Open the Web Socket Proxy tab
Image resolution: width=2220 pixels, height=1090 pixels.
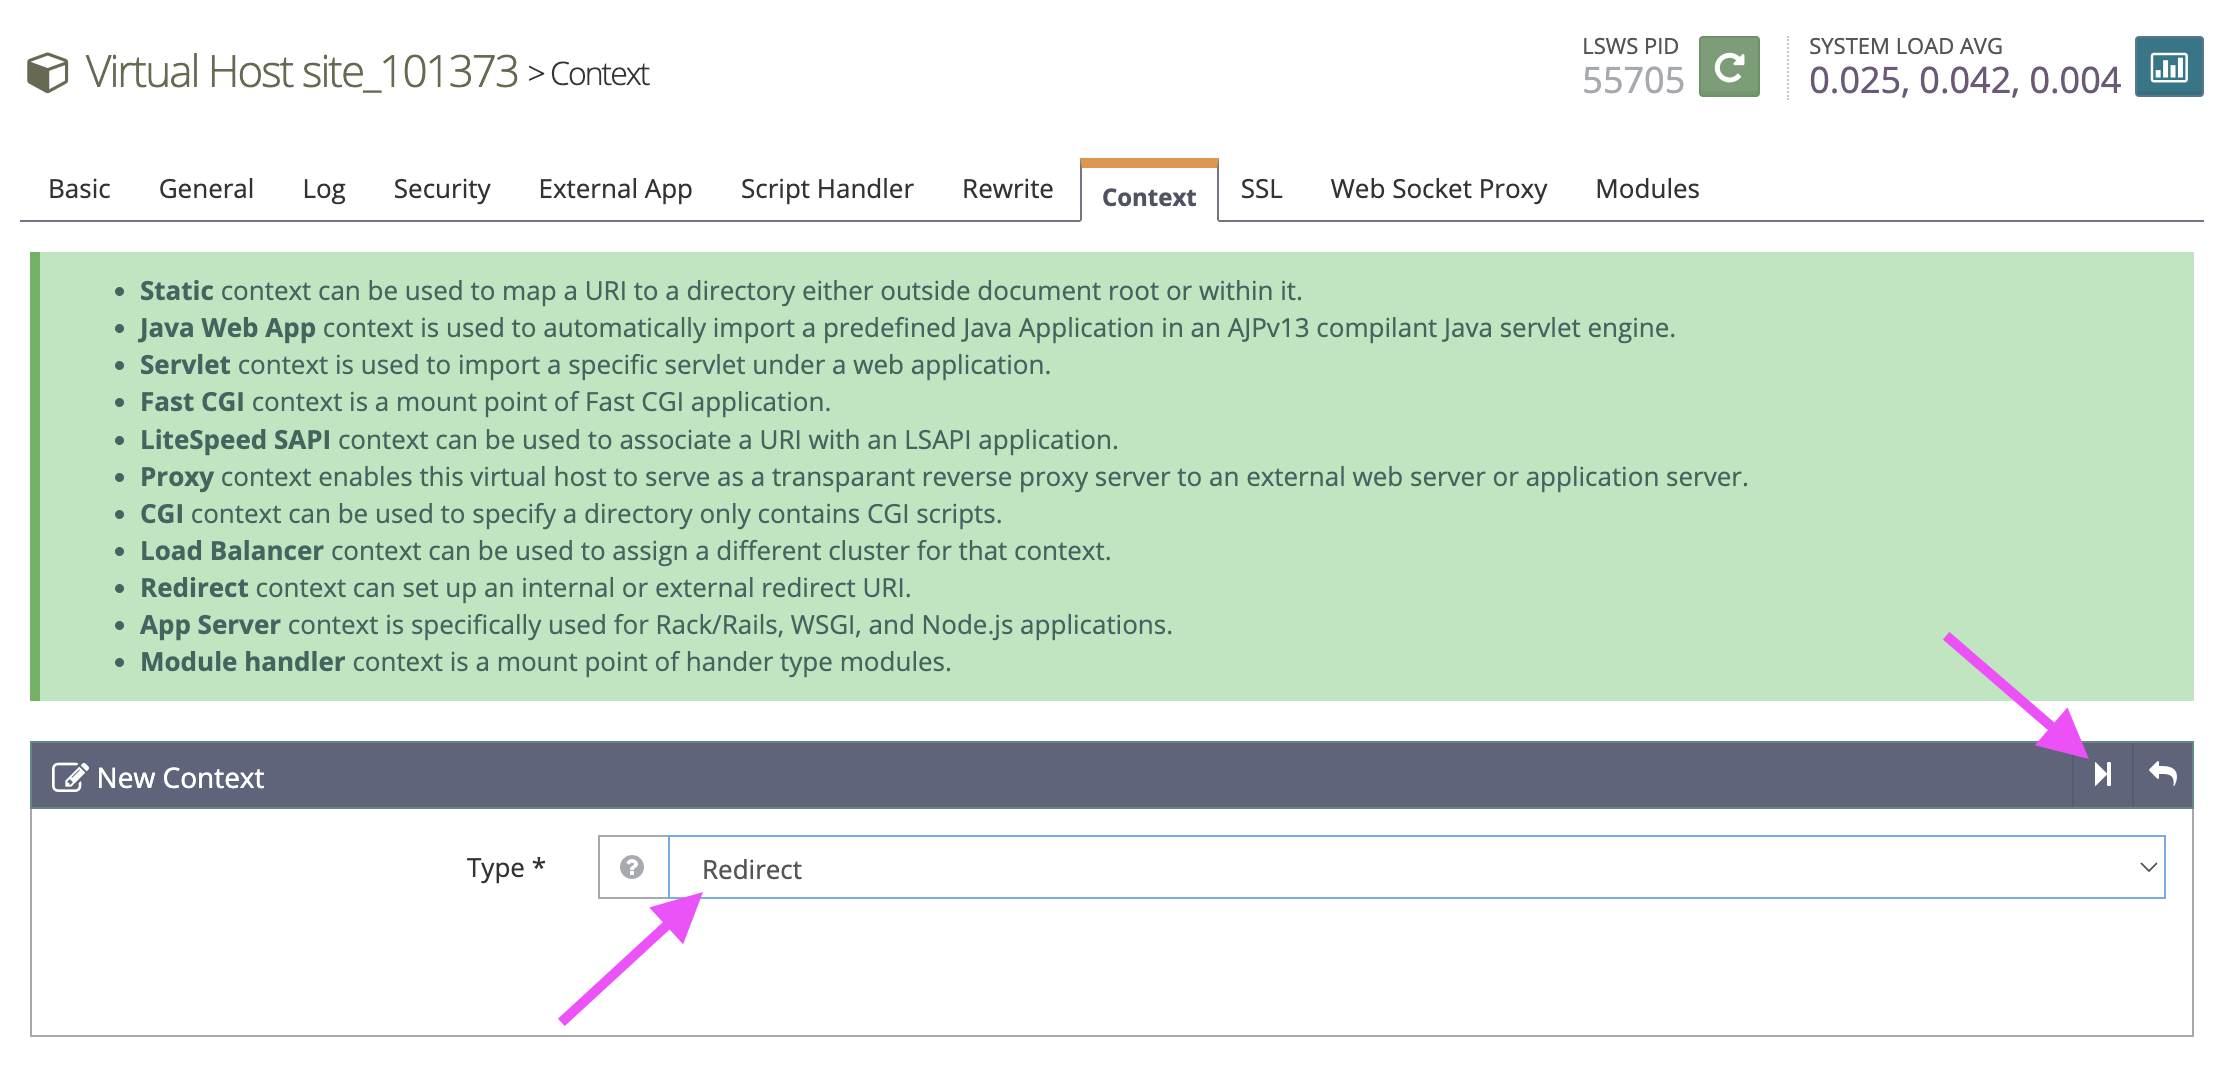pyautogui.click(x=1438, y=189)
